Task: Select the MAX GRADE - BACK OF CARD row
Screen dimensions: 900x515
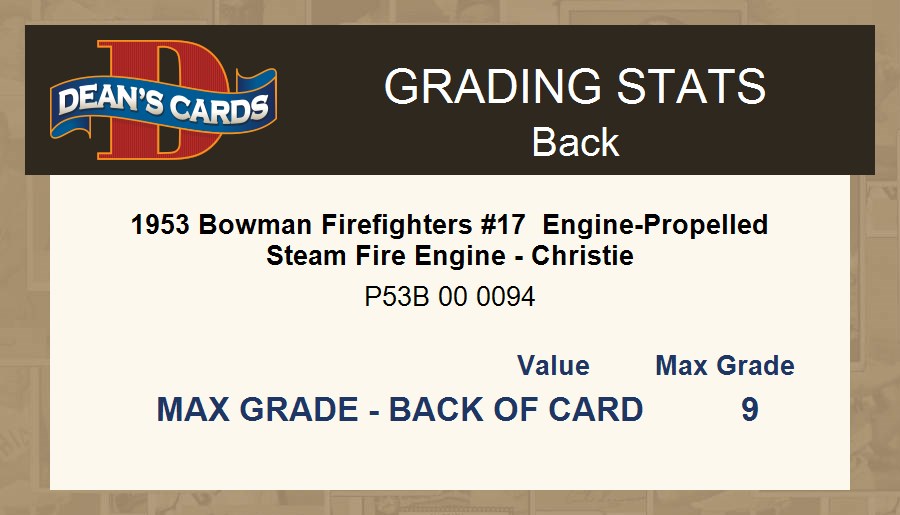Action: [x=399, y=410]
